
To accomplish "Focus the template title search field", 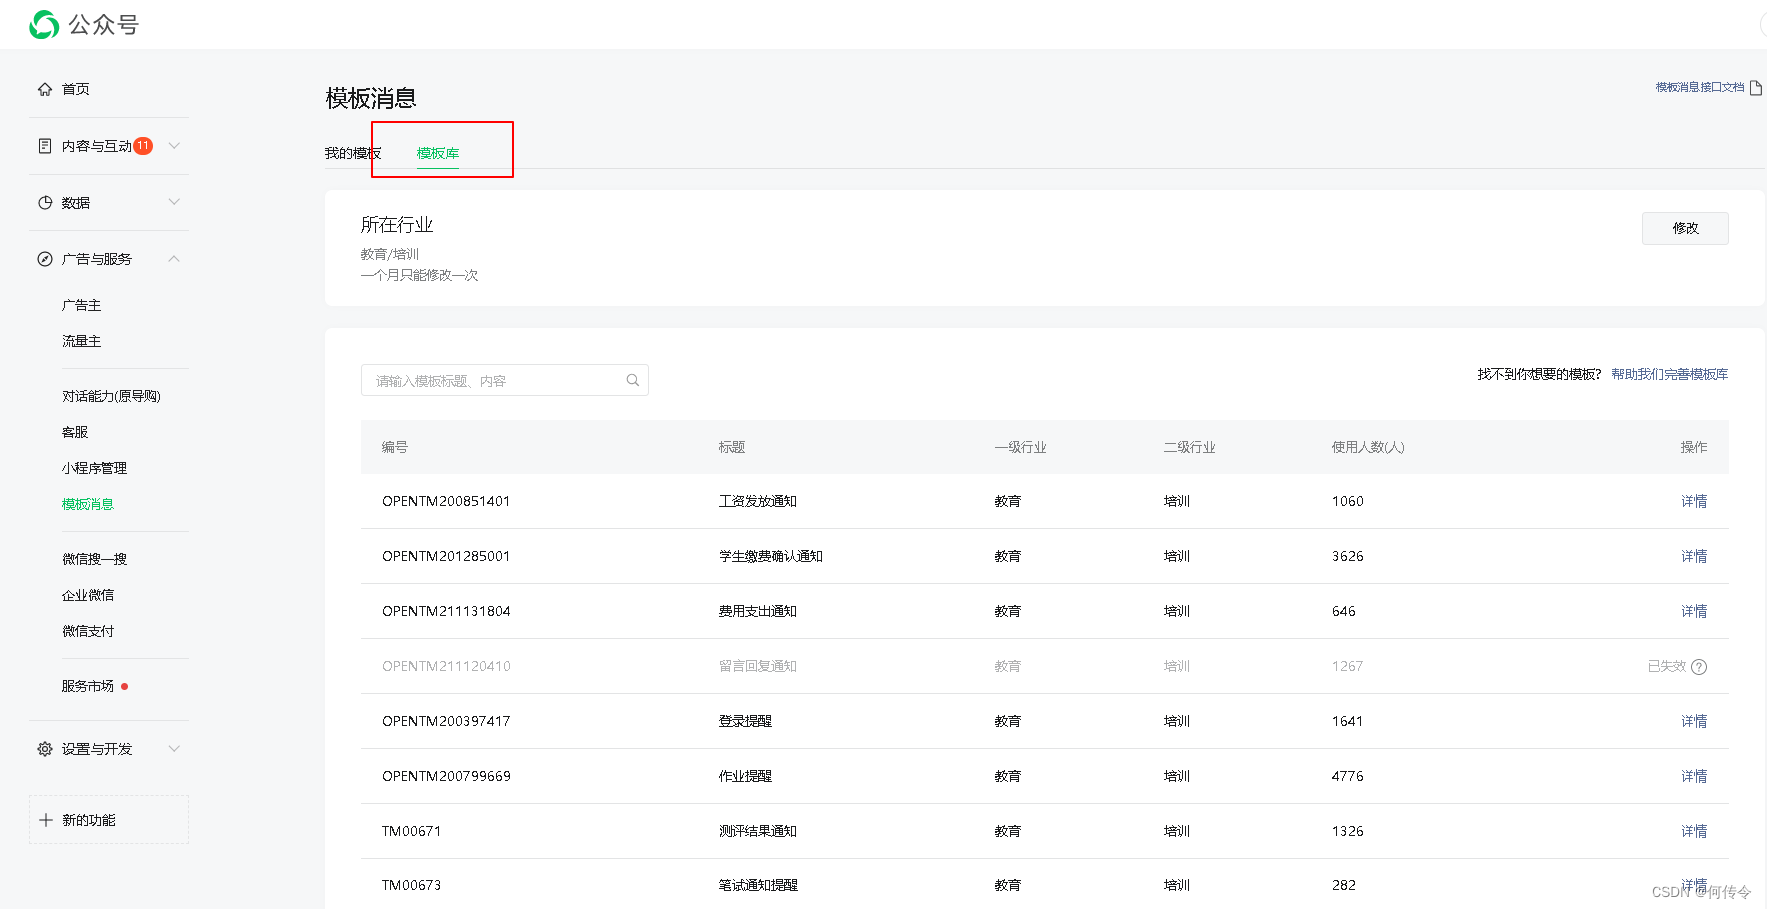I will 505,380.
